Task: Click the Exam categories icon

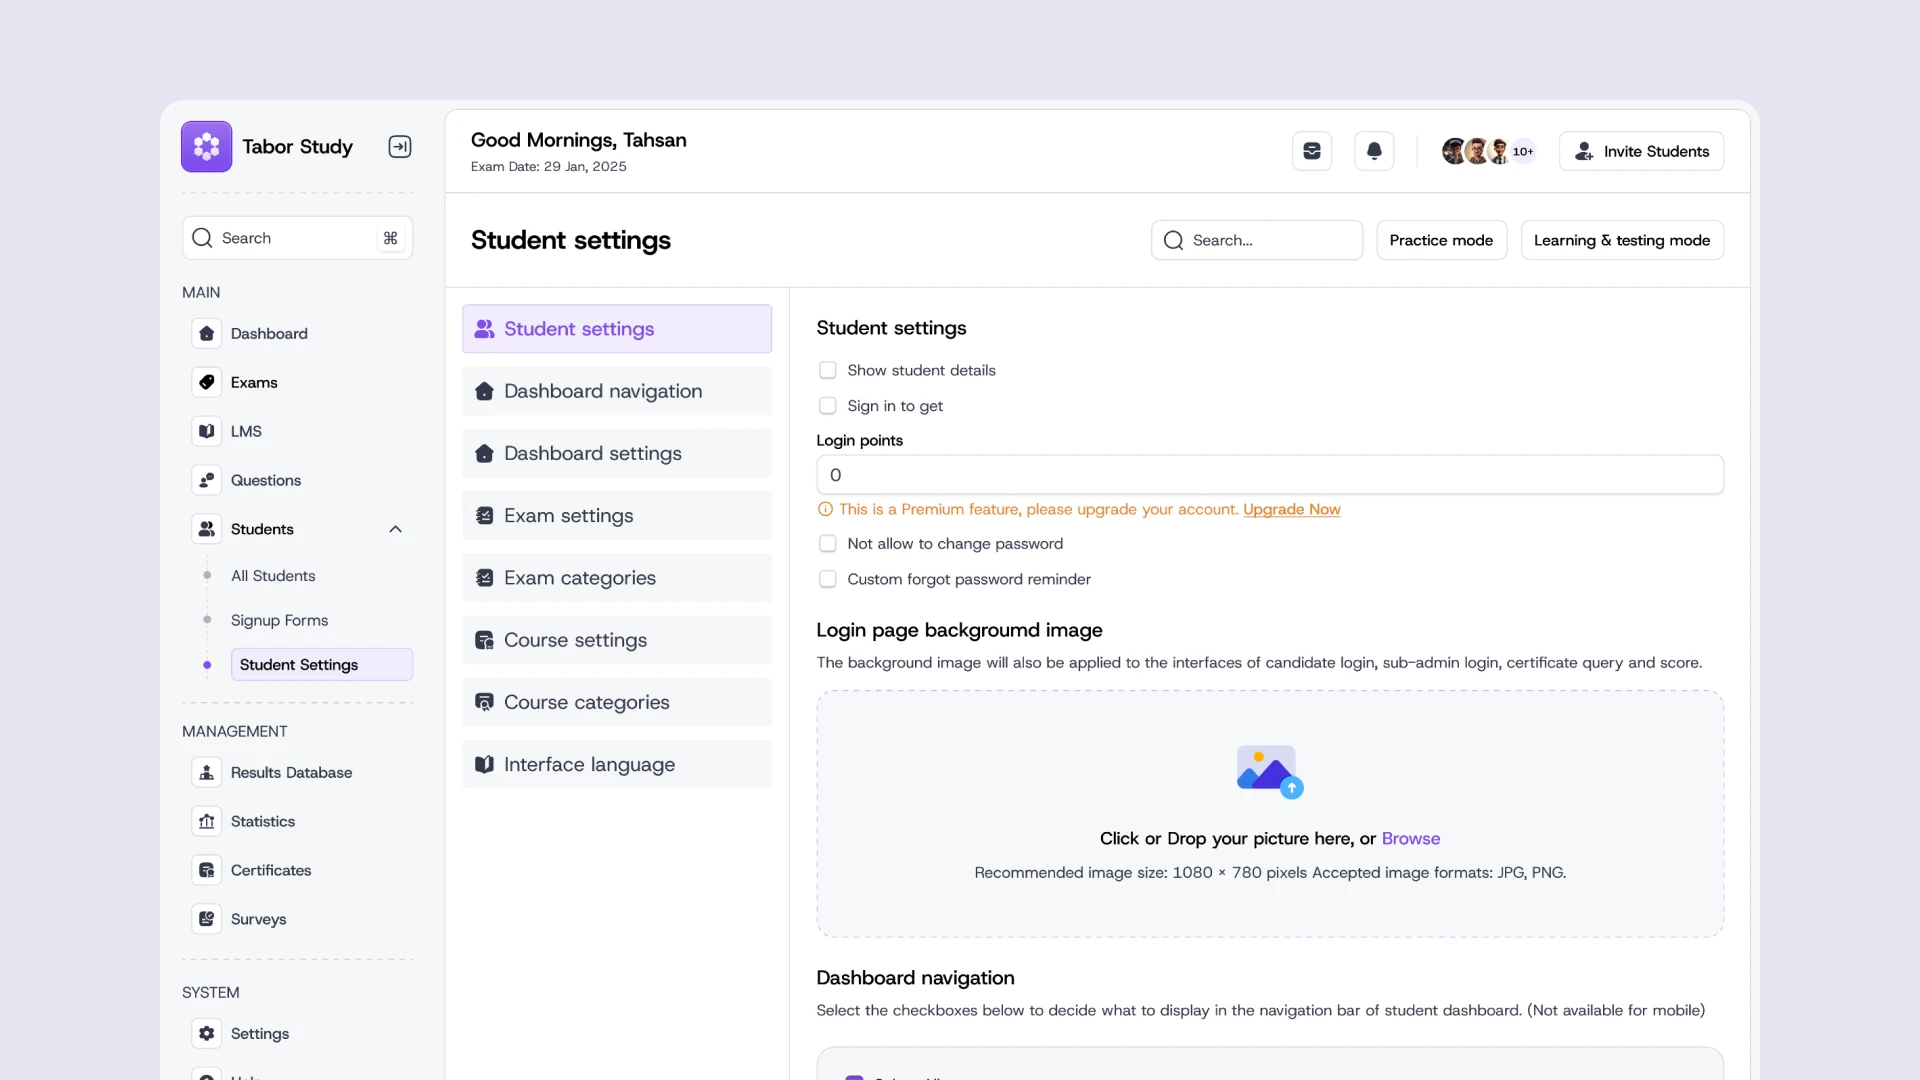Action: [484, 578]
